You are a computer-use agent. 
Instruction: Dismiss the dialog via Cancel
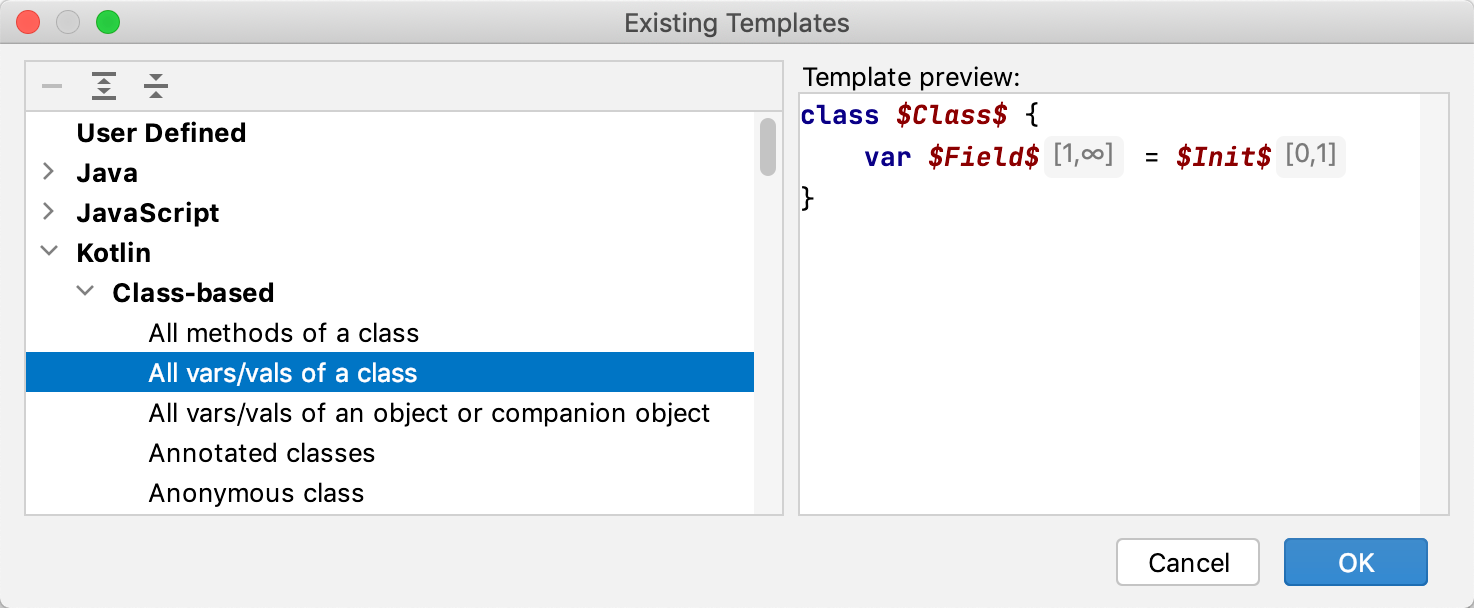[1187, 562]
